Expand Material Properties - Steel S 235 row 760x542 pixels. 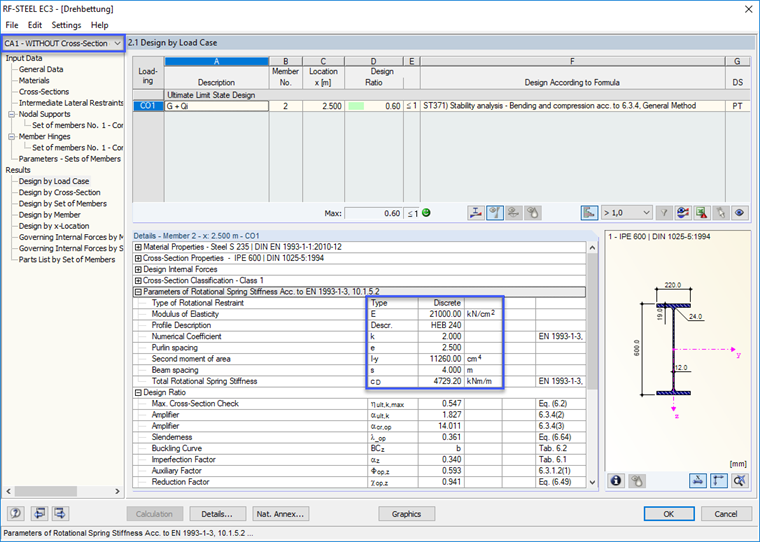[x=138, y=247]
